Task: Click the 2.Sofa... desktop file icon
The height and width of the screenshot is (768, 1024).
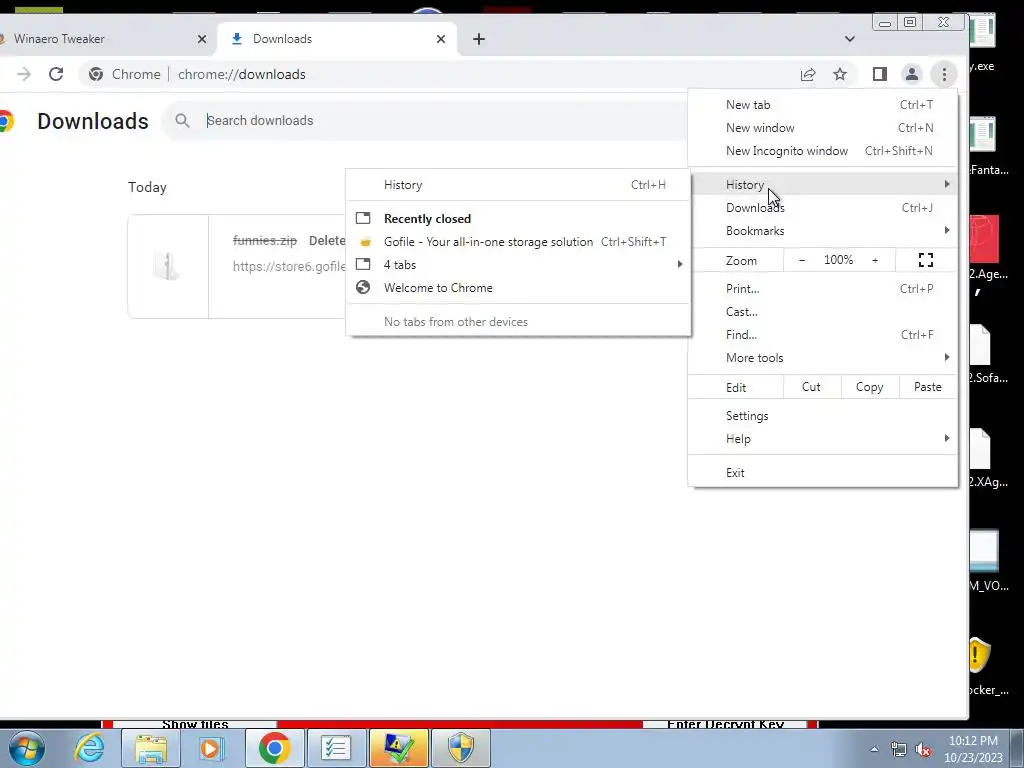Action: tap(981, 345)
